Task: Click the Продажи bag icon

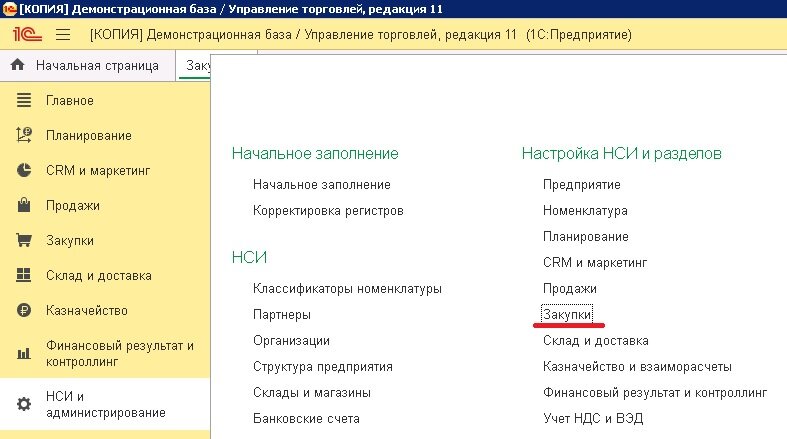Action: pyautogui.click(x=24, y=205)
